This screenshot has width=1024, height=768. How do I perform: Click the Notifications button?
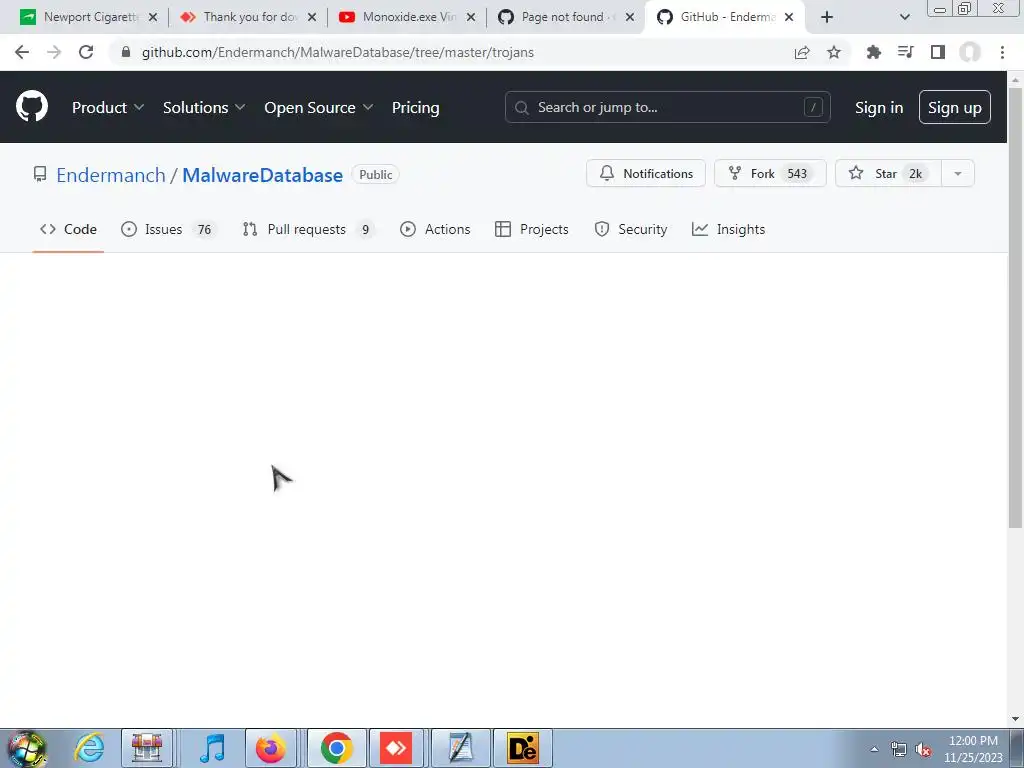coord(645,173)
